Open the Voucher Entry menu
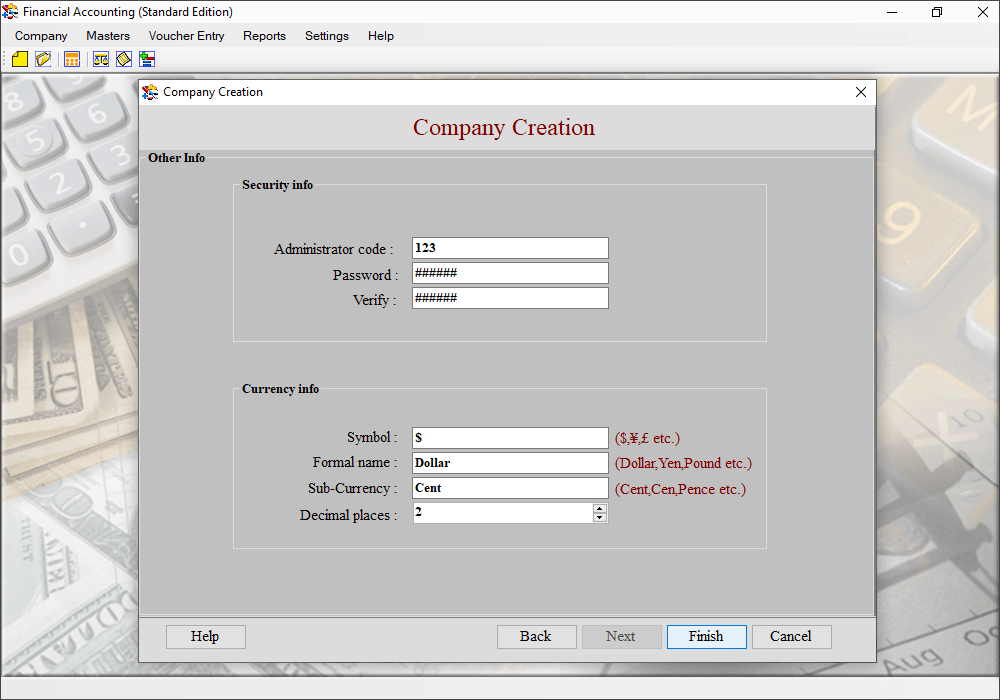Image resolution: width=1000 pixels, height=700 pixels. (x=186, y=36)
